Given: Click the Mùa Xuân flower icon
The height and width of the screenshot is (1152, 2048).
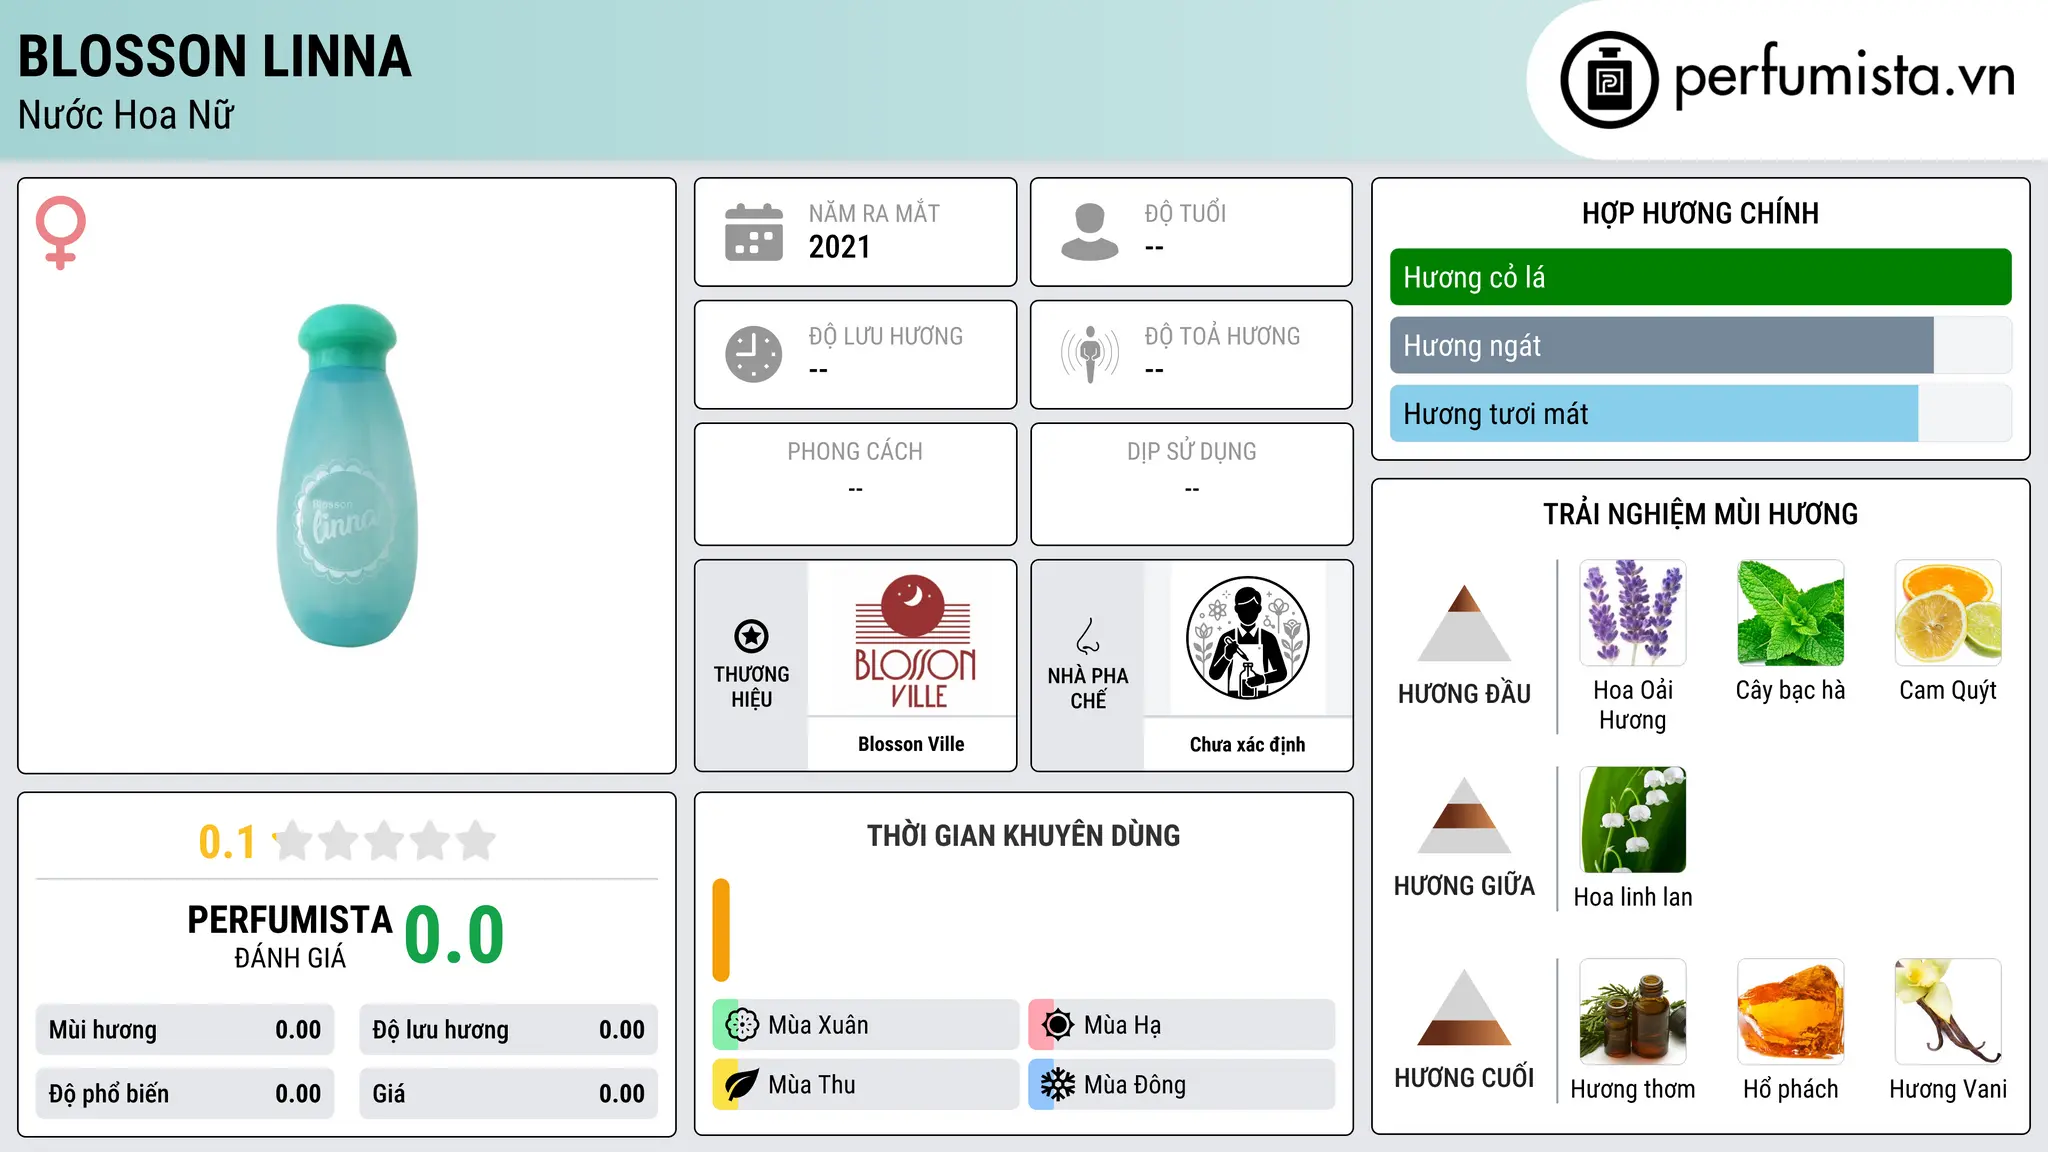Looking at the screenshot, I should tap(742, 1025).
